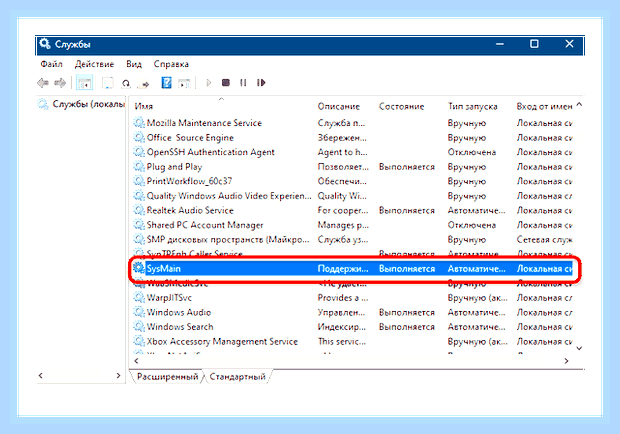Click the gear icon beside Xbox Accessory Management Service
The image size is (620, 434).
139,342
